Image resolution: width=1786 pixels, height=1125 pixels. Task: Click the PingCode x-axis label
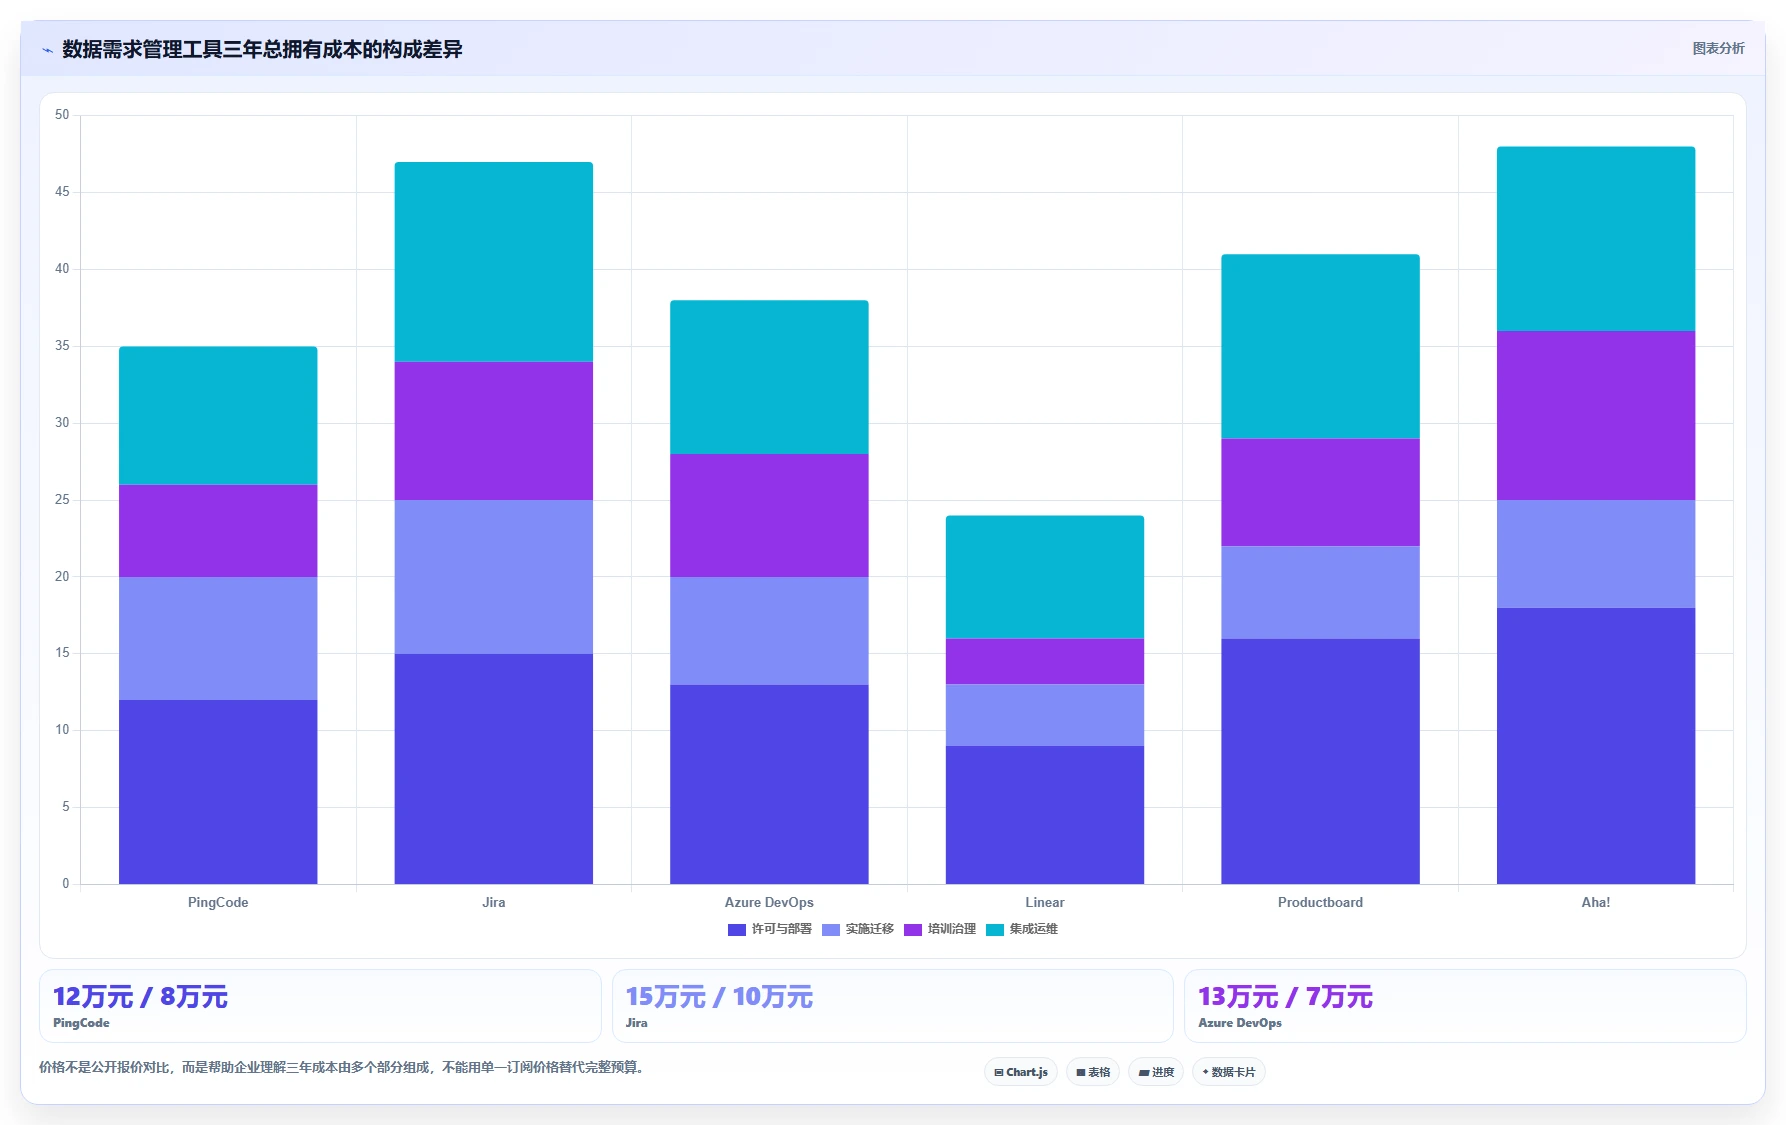(x=218, y=902)
